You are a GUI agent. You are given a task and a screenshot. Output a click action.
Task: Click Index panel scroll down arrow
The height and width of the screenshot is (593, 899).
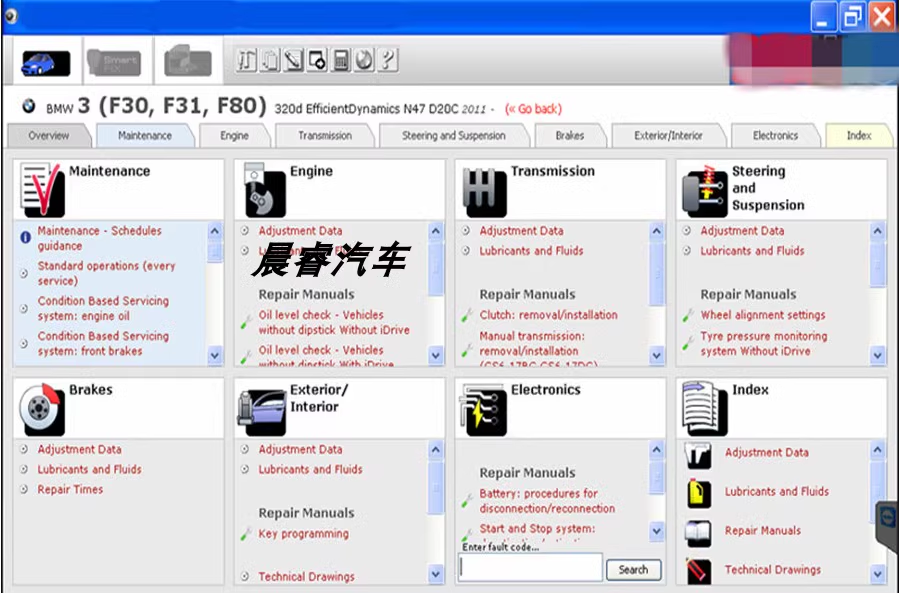(877, 573)
